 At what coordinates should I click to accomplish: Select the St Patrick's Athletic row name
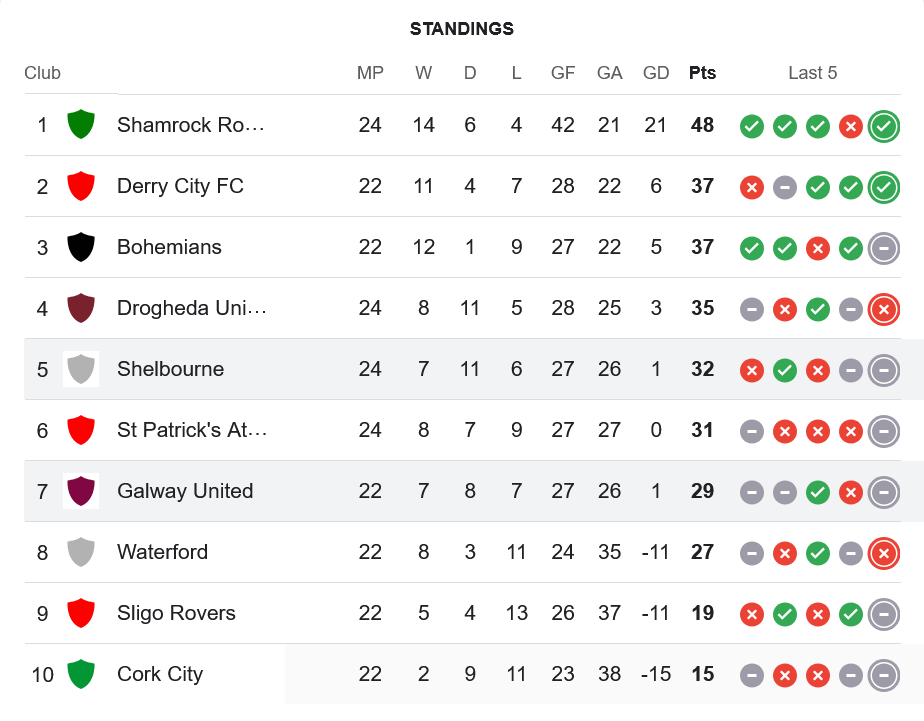point(191,430)
